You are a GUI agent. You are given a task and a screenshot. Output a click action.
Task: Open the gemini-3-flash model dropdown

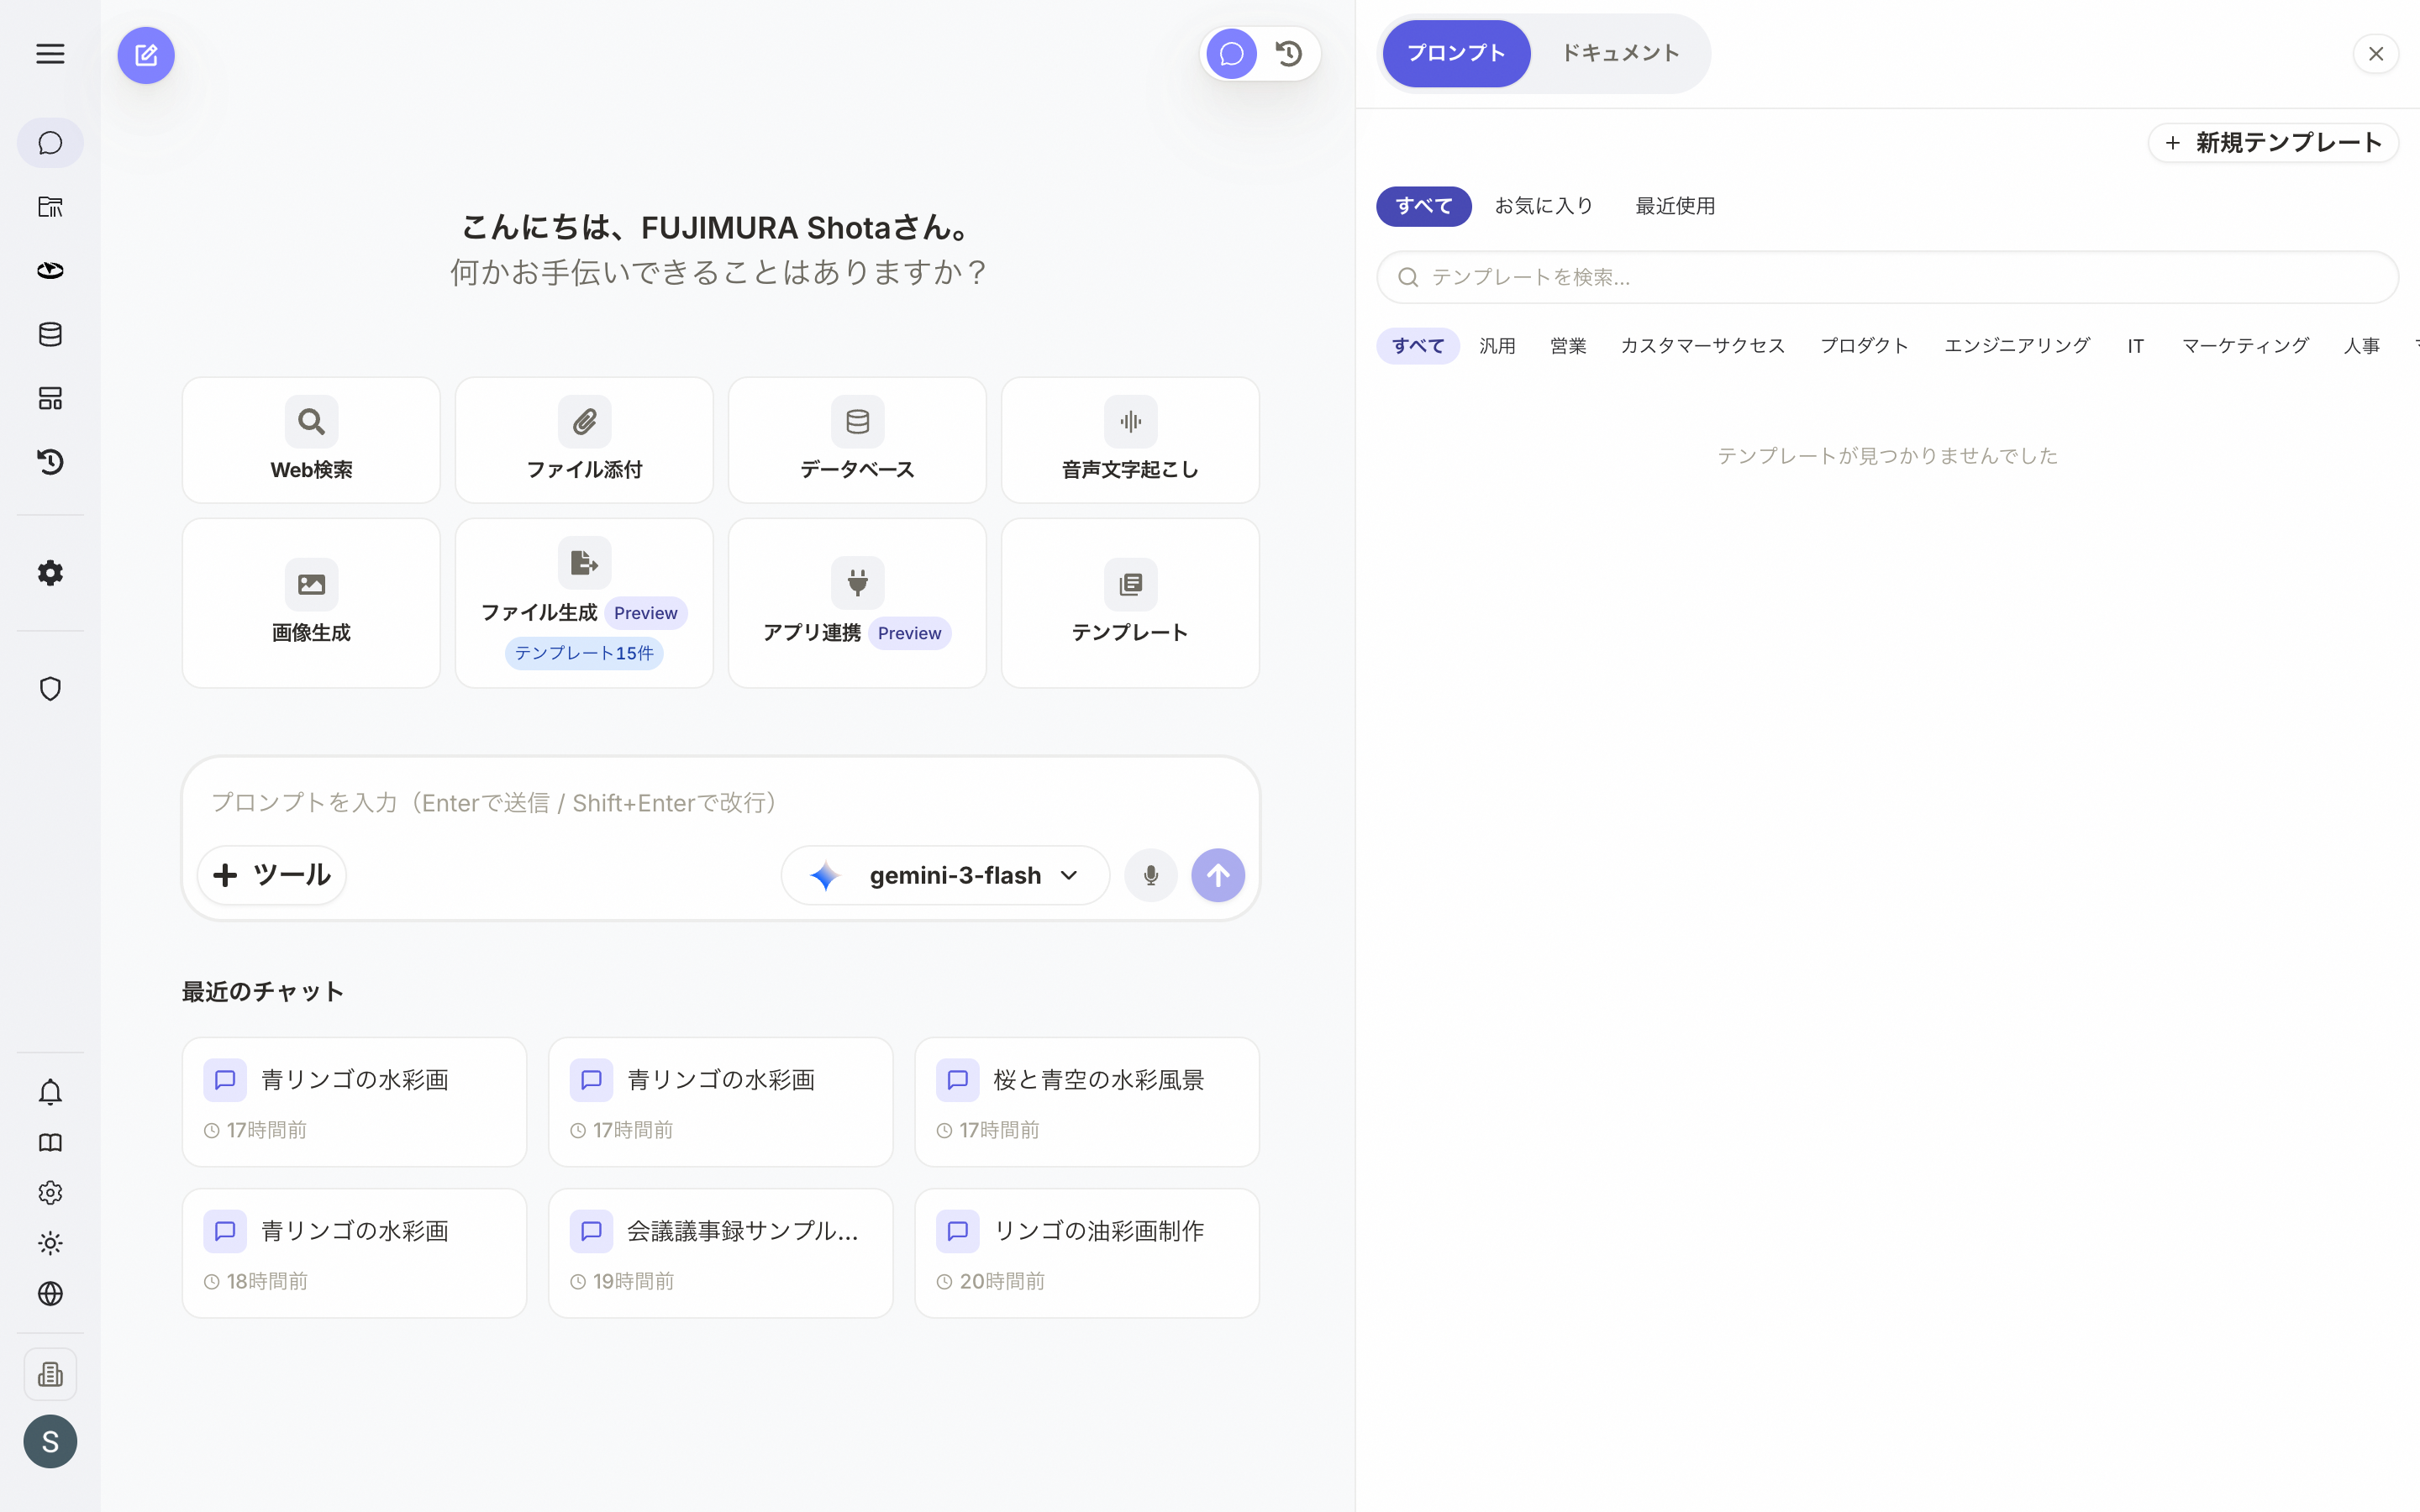(945, 875)
